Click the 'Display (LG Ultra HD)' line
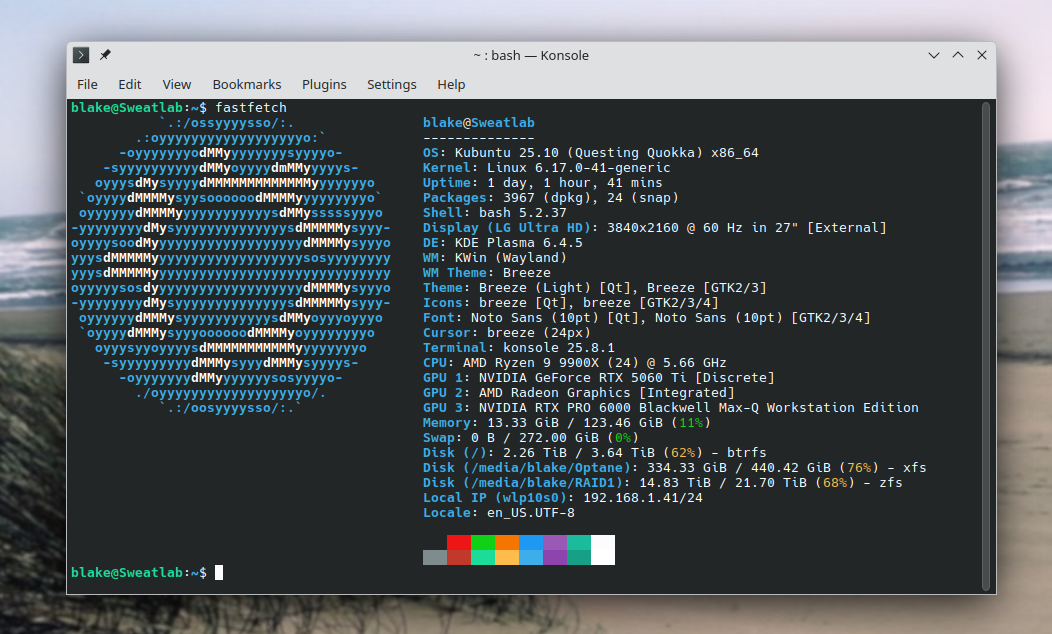 (x=654, y=227)
